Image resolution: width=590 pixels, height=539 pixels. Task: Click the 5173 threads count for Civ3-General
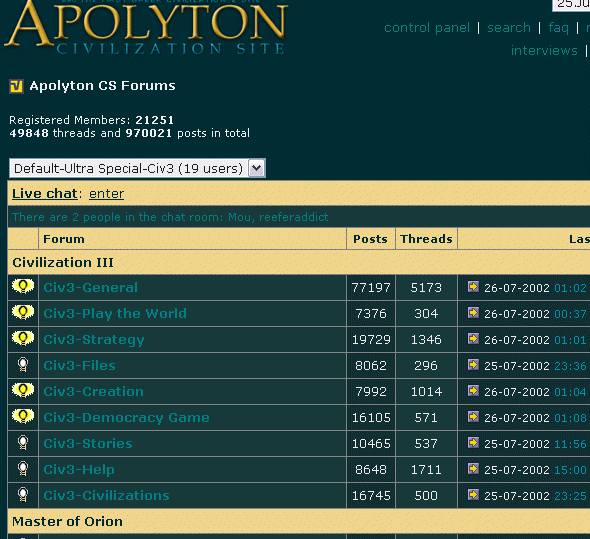[x=426, y=288]
